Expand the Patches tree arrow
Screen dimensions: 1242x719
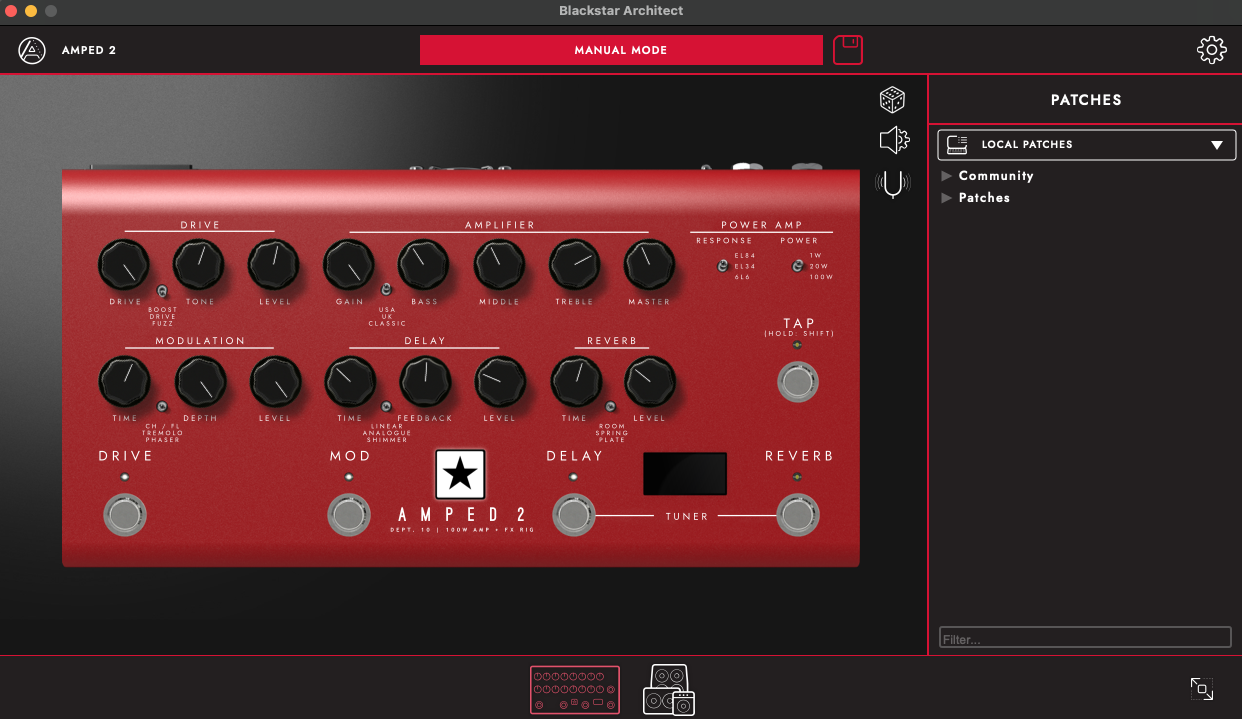[x=947, y=198]
